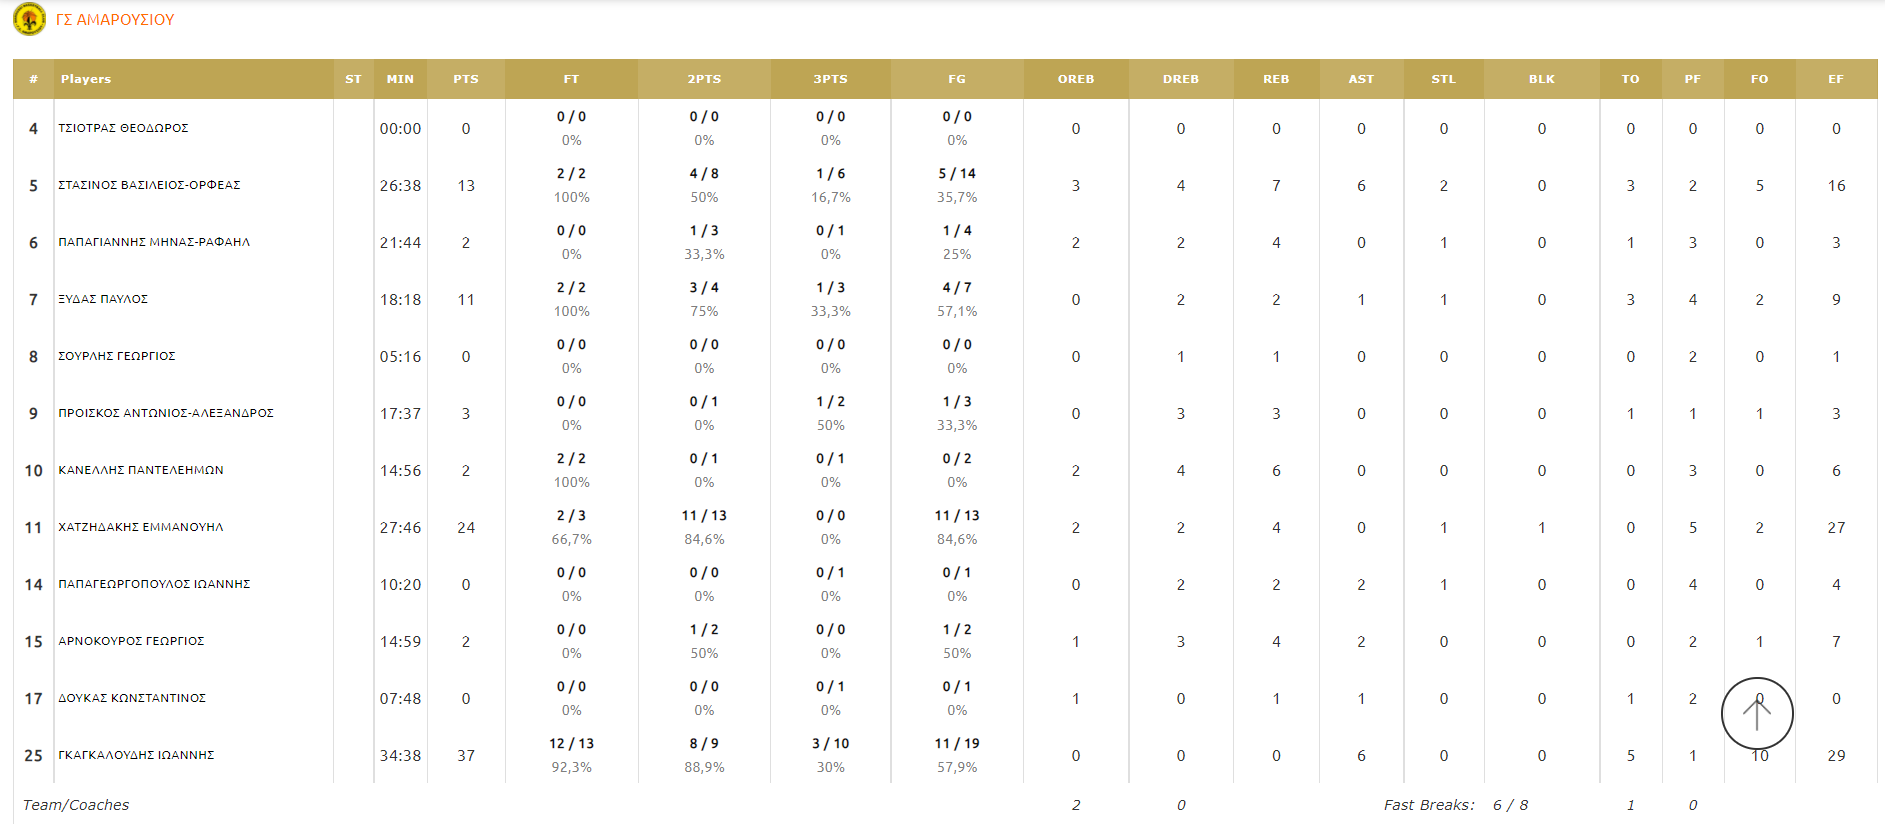Open player ΓΚΑΓΚΑΛΟΥΔΗΣ ΙΩΑΝΝΗΣ profile

(x=136, y=755)
